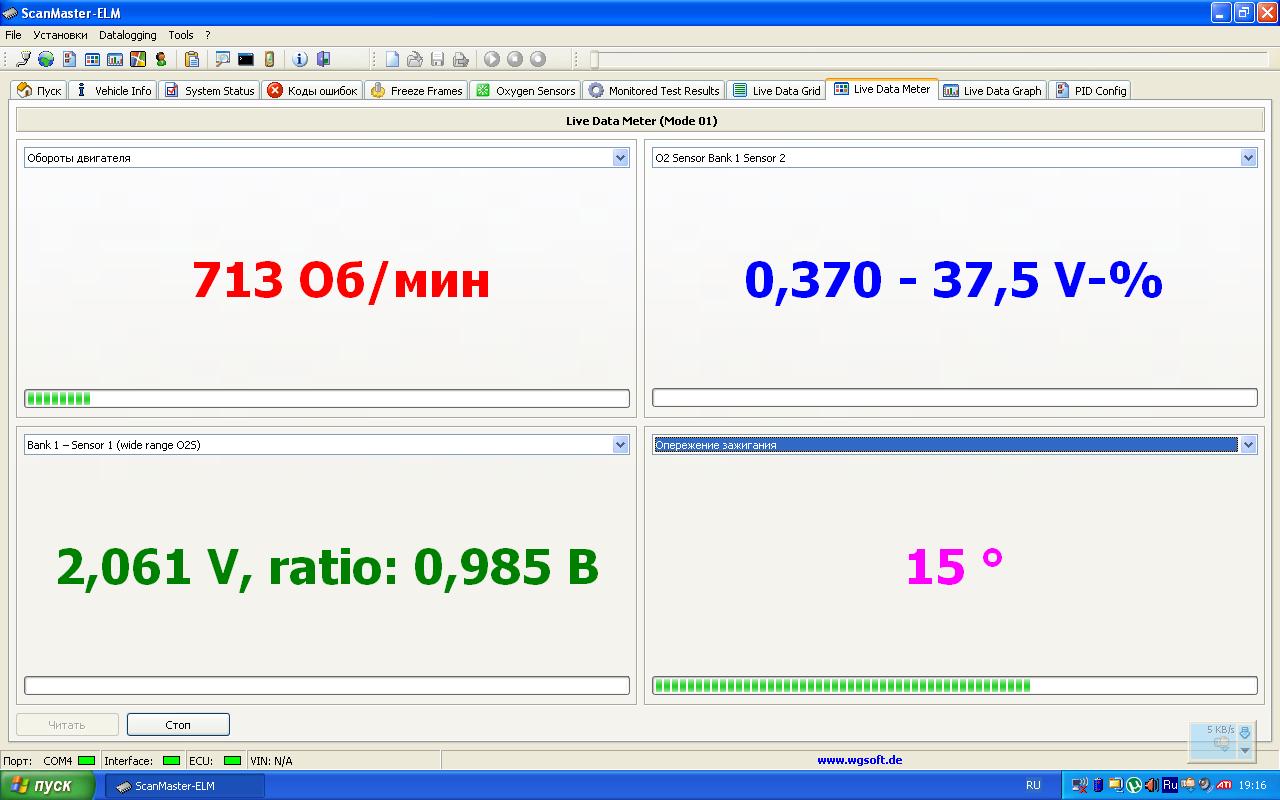Click the magnifier monitor toolbar icon
Viewport: 1280px width, 800px height.
point(222,59)
